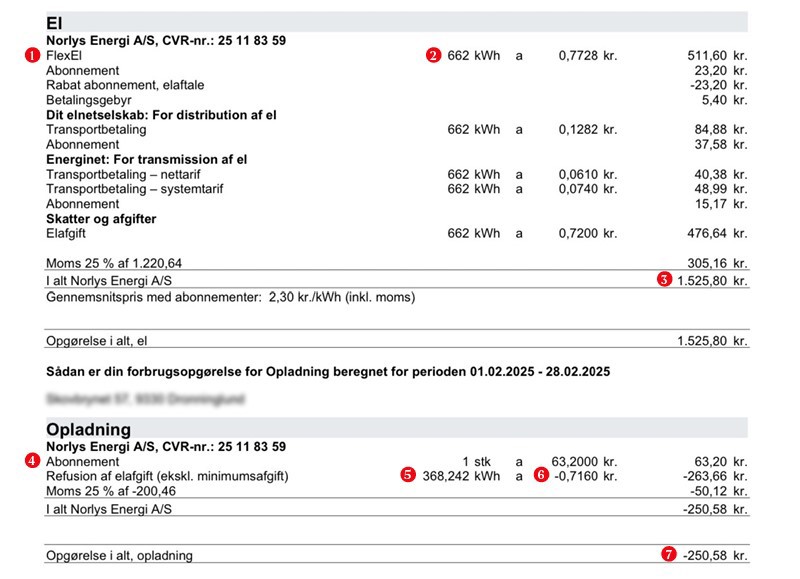Click red marker number 1 beside FlexEl
The width and height of the screenshot is (800, 579).
[32, 56]
